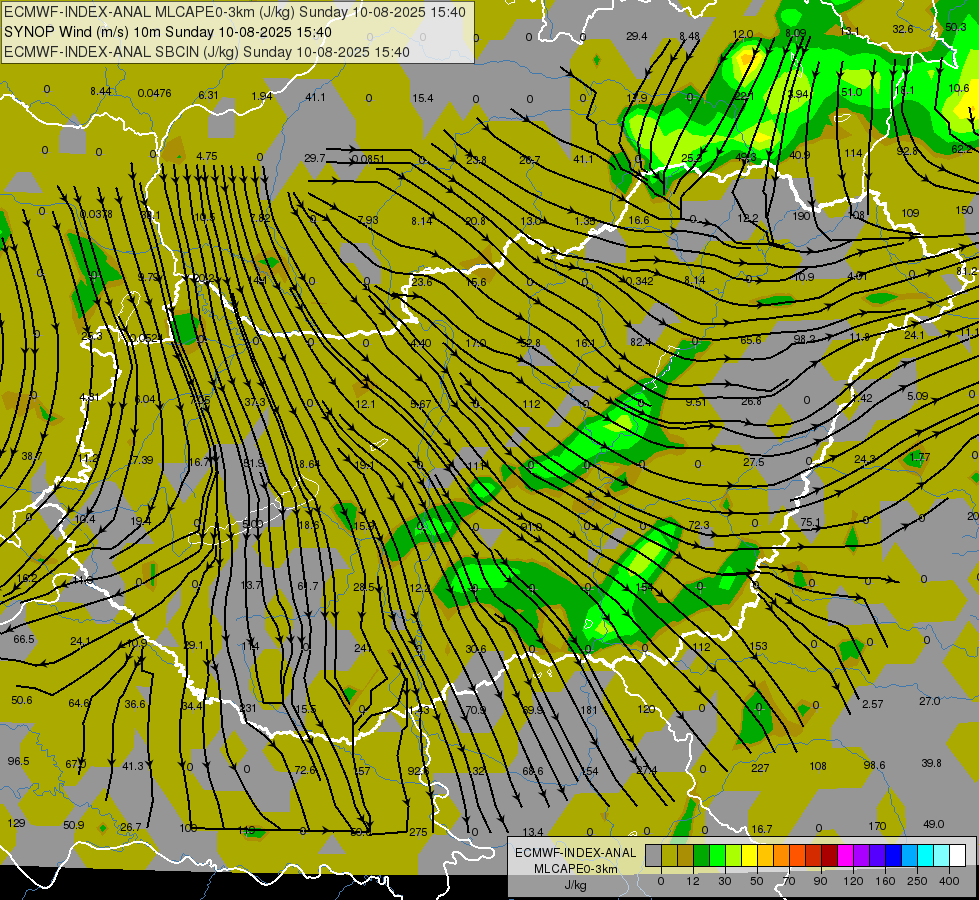Screen dimensions: 979x900
Task: Click the map value 170
Action: (x=877, y=826)
